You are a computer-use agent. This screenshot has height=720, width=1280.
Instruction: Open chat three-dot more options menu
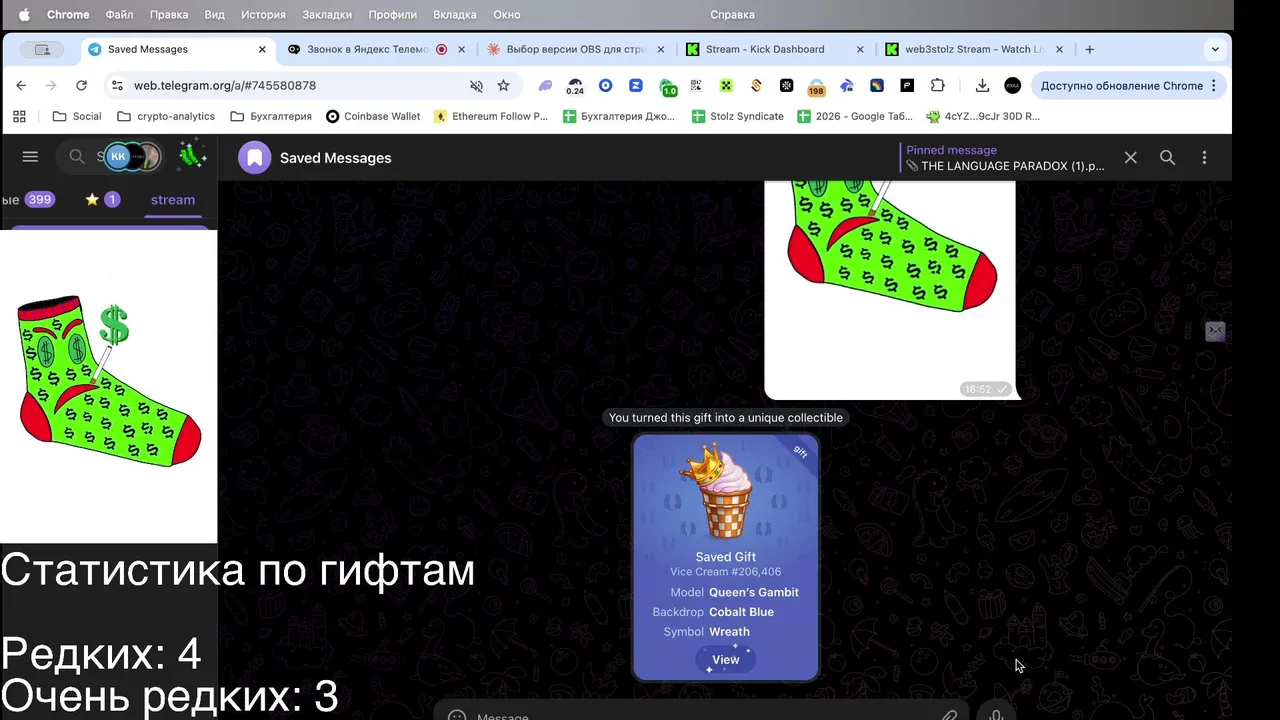point(1204,158)
